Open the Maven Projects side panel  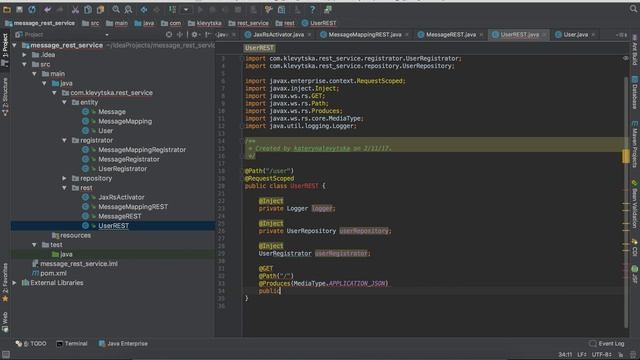(x=635, y=144)
